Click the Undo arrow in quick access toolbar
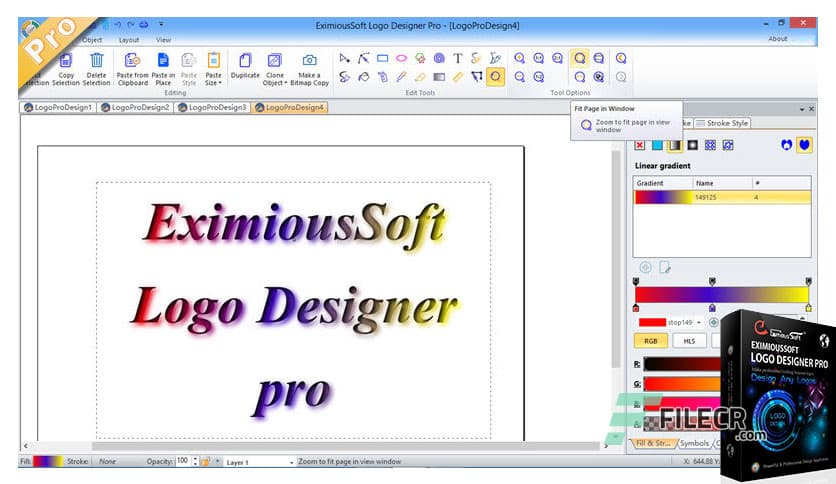Screen dimensions: 836x484 [x=117, y=25]
